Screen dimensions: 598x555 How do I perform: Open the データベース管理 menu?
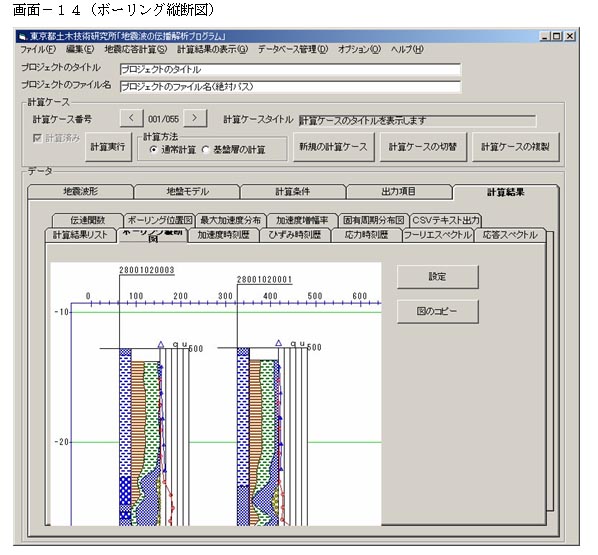293,49
